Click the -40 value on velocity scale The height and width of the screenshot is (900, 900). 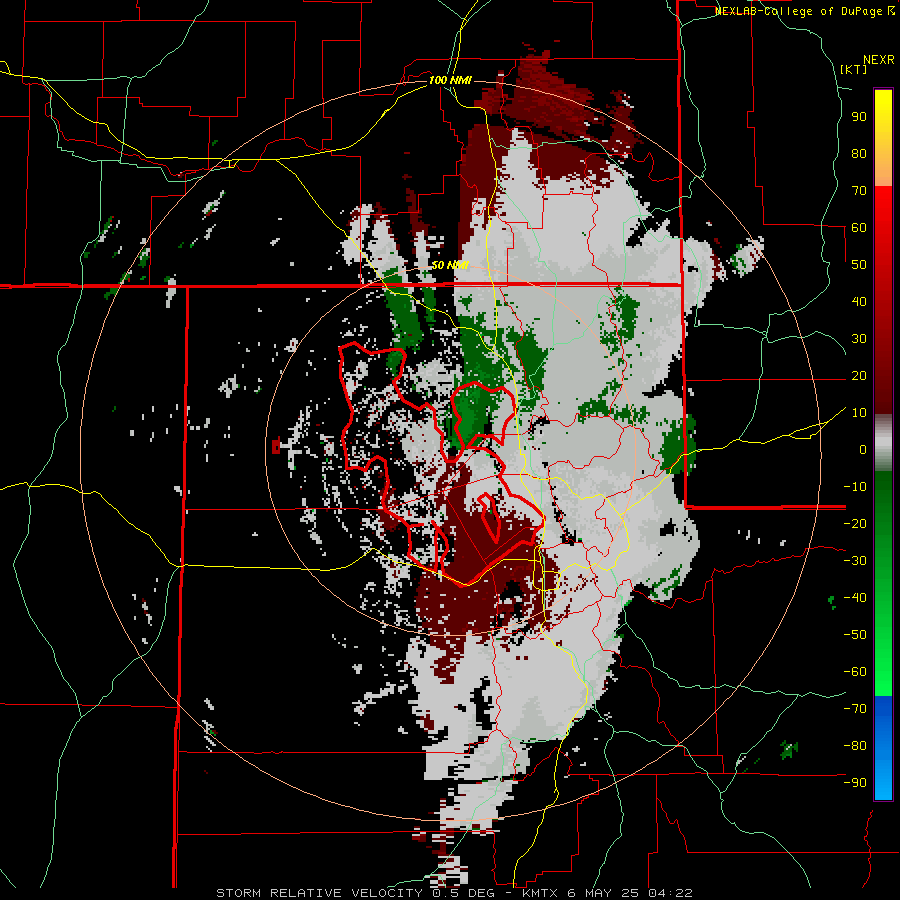click(x=855, y=598)
